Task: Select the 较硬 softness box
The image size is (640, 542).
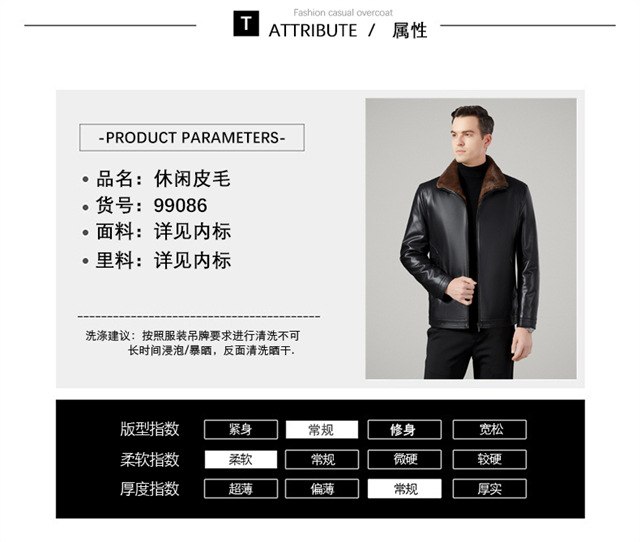Action: [489, 459]
